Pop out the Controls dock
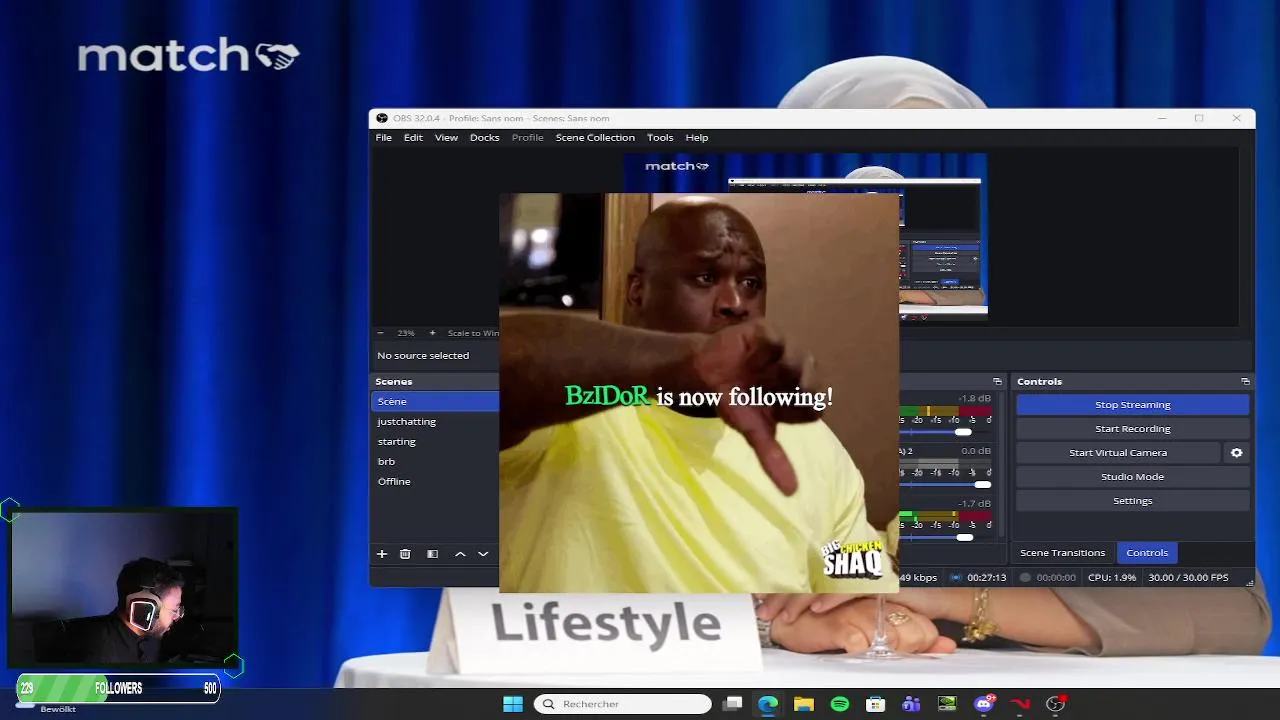1280x720 pixels. [x=1245, y=381]
